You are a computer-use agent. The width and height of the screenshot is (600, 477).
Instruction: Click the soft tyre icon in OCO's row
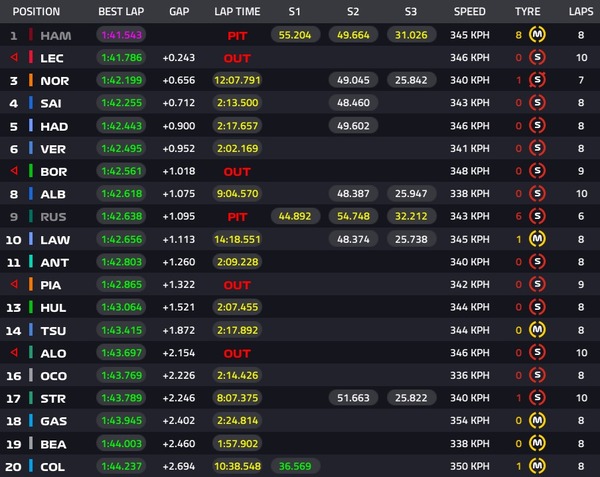[x=537, y=375]
